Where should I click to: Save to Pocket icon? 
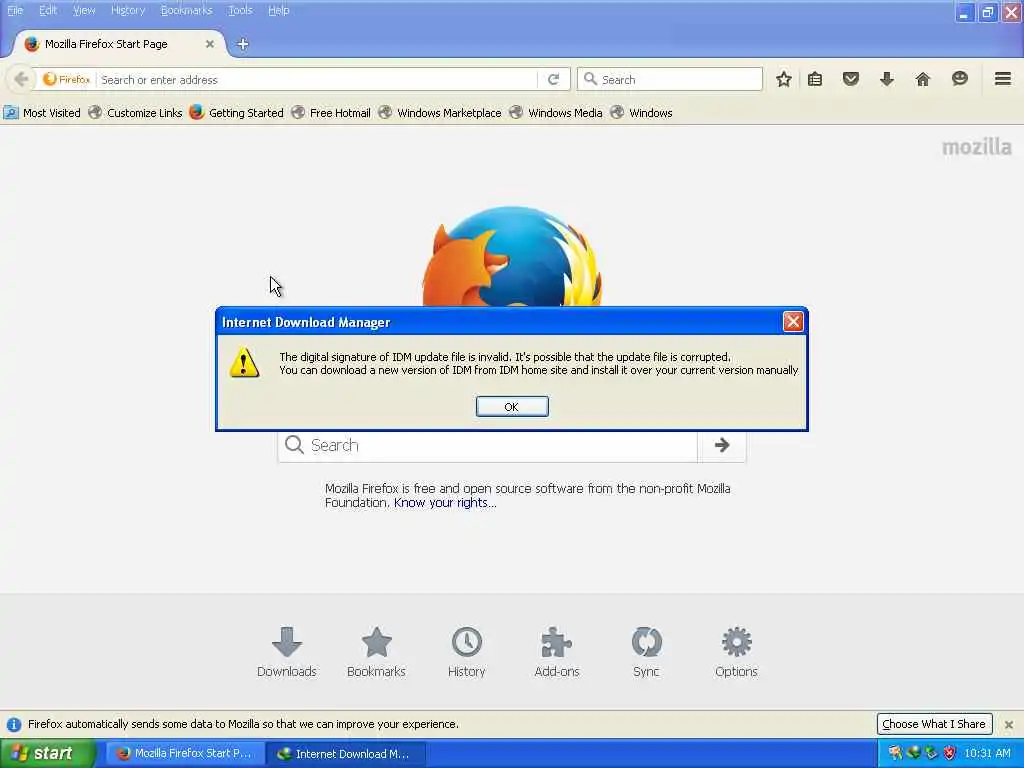click(x=850, y=79)
